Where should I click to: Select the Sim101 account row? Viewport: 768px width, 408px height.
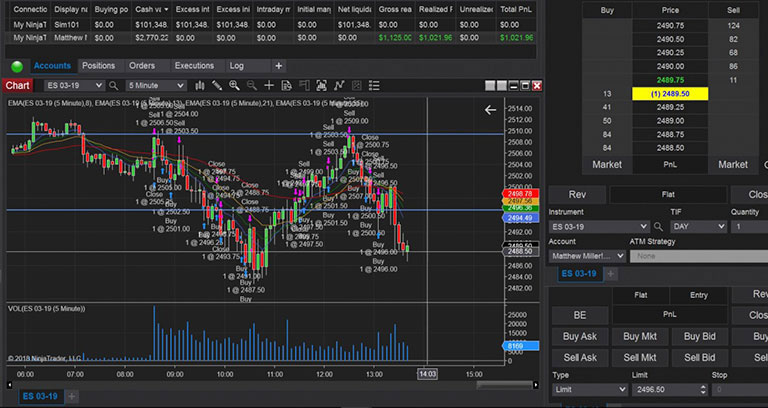point(270,24)
